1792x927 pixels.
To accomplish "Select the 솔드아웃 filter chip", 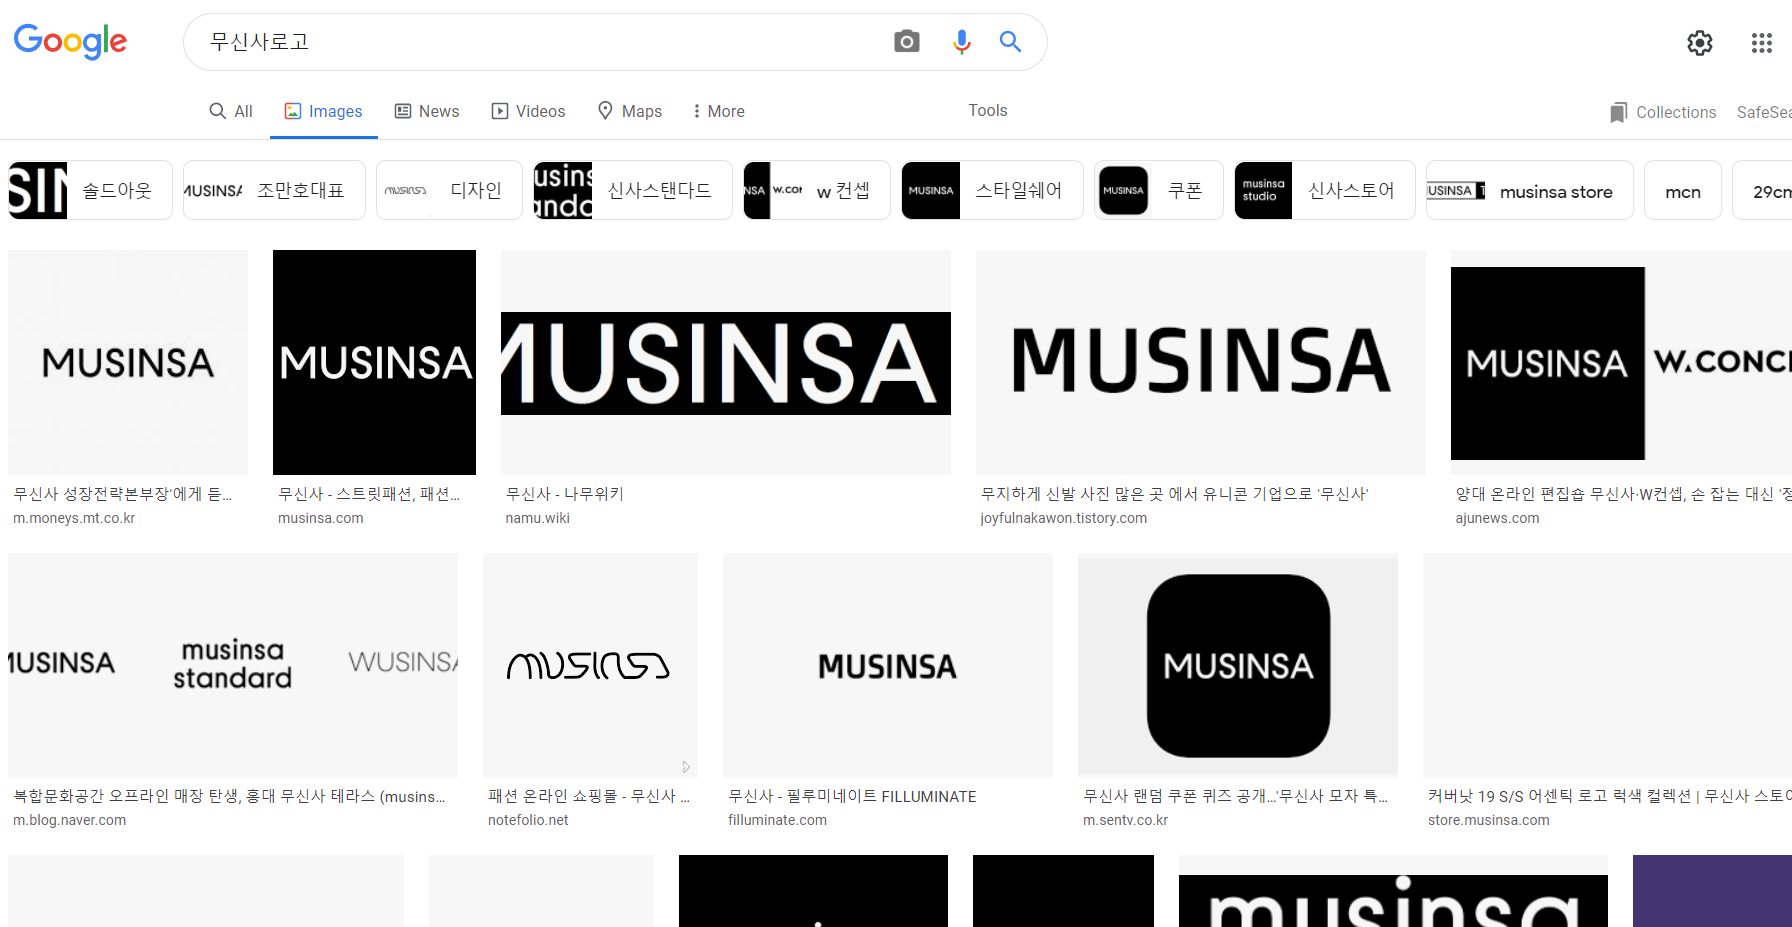I will pyautogui.click(x=90, y=190).
